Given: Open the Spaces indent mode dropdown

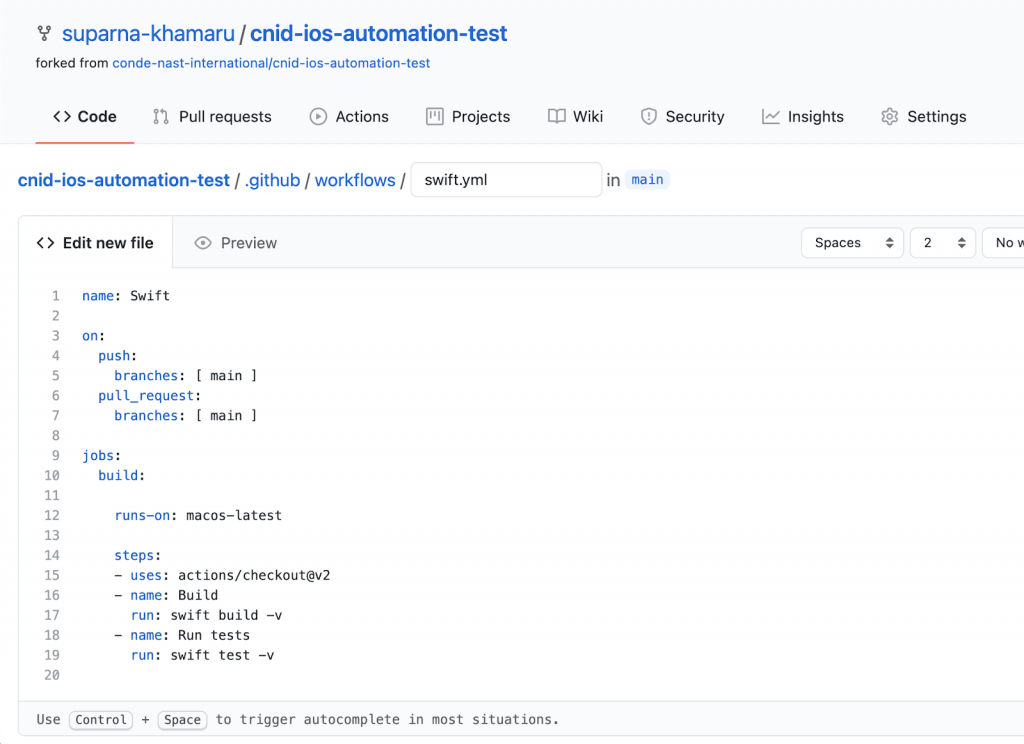Looking at the screenshot, I should tap(852, 243).
